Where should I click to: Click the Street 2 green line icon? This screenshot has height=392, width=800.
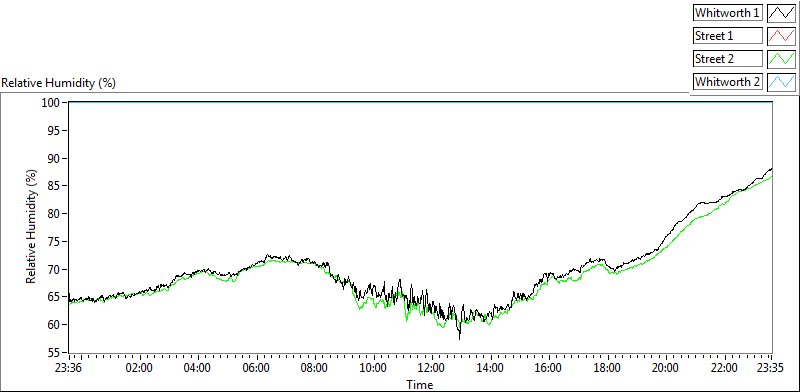click(x=781, y=59)
